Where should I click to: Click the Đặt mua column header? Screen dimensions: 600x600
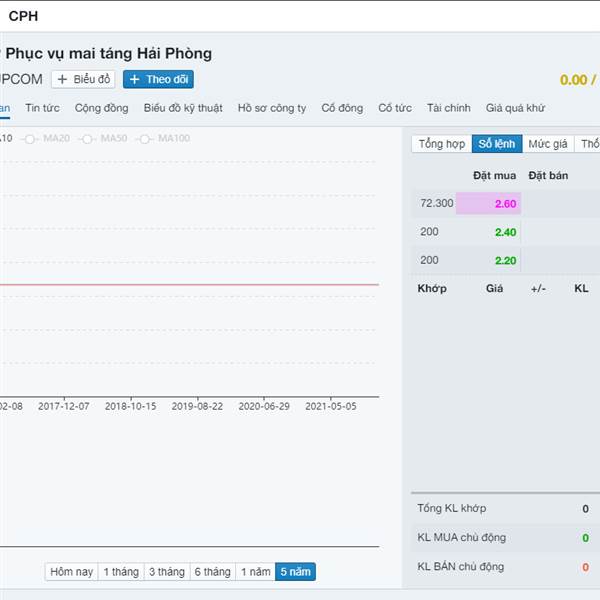[494, 176]
